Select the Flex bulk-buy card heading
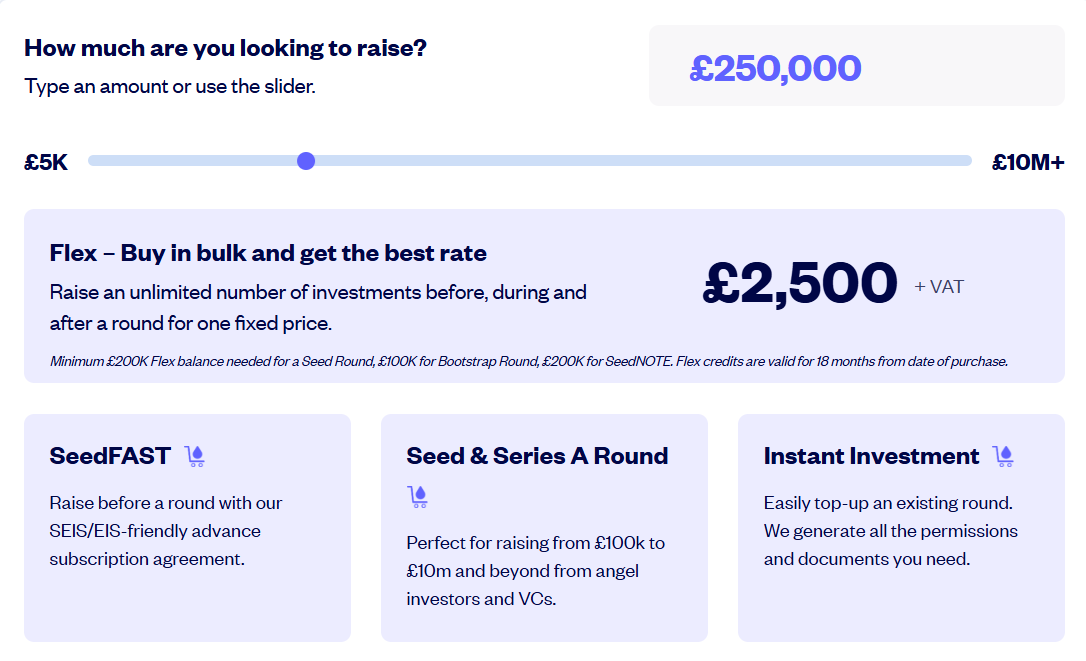The width and height of the screenshot is (1086, 661). [x=268, y=253]
